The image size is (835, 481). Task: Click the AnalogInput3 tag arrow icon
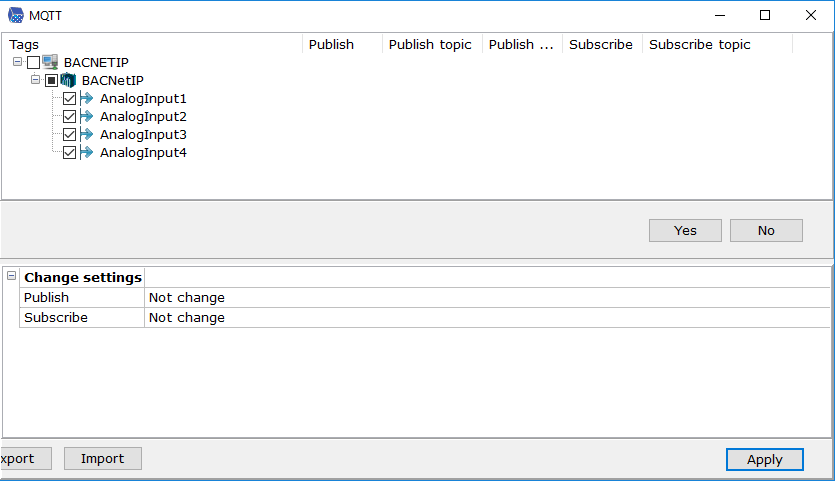86,134
